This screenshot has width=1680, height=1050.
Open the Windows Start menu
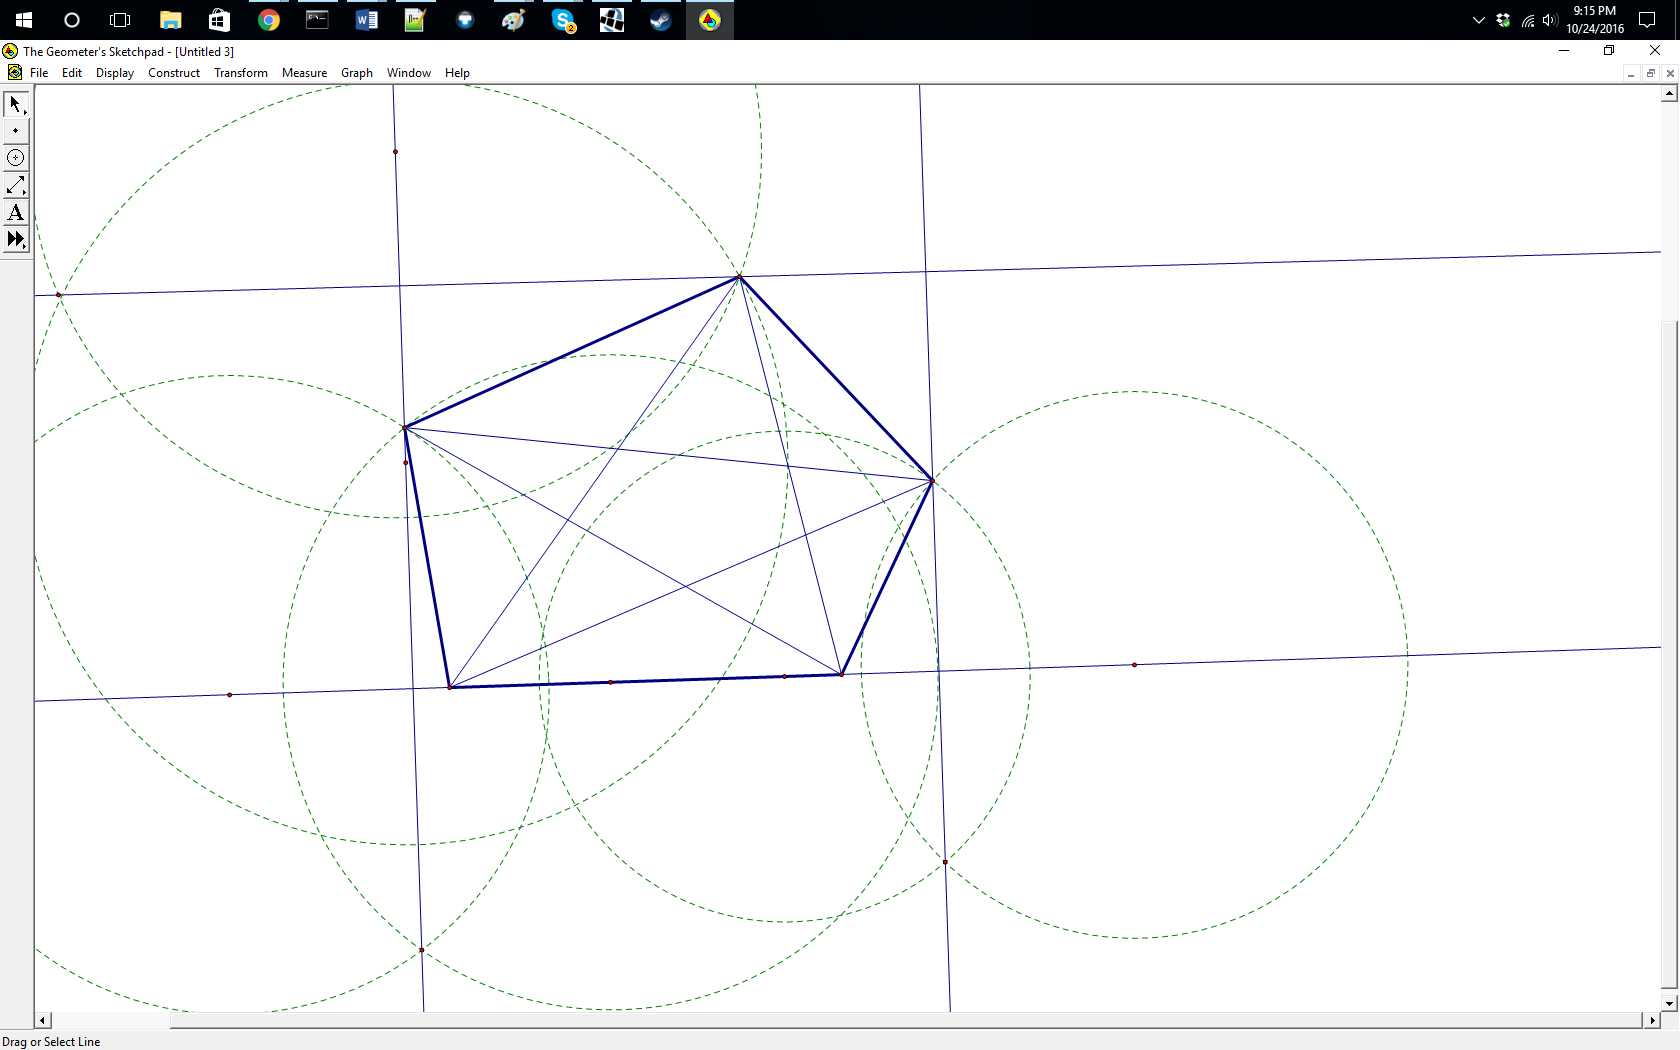pos(24,20)
